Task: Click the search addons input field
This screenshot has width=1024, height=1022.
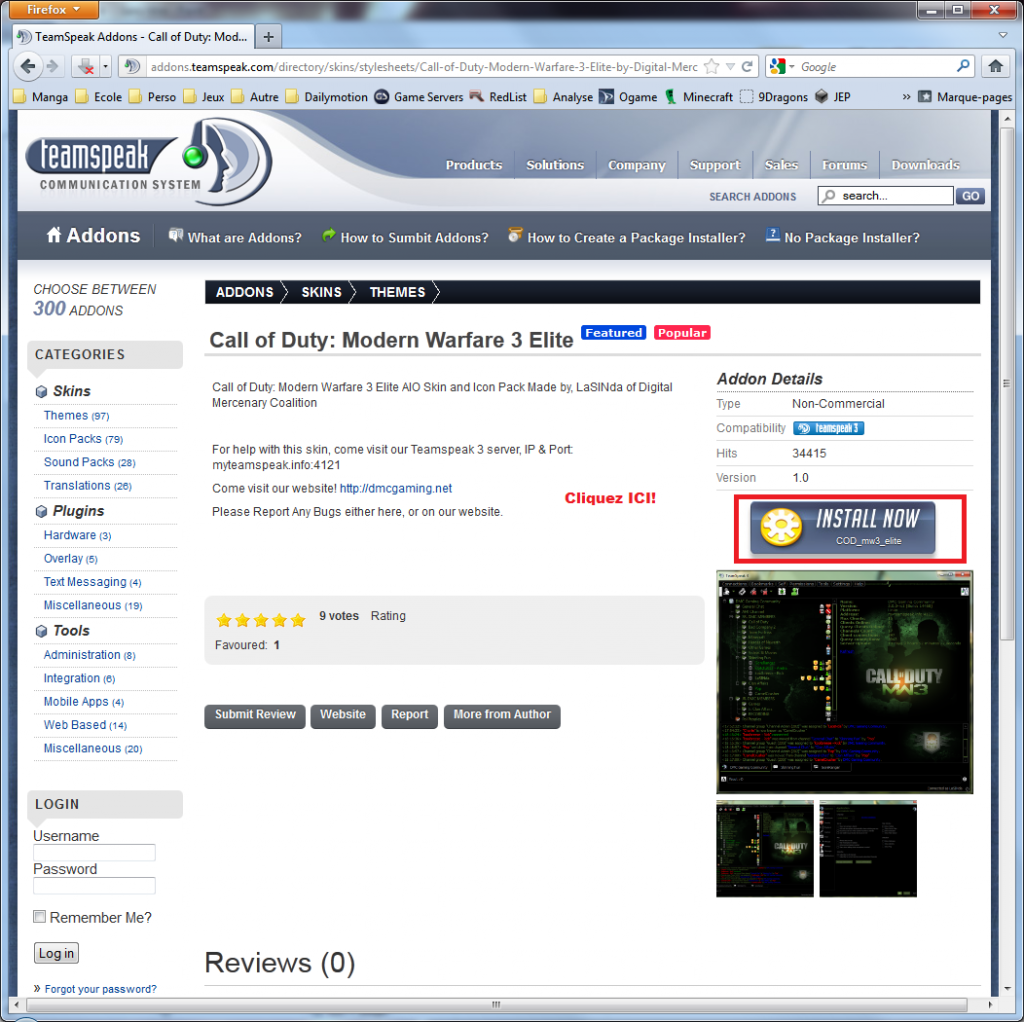Action: tap(885, 196)
